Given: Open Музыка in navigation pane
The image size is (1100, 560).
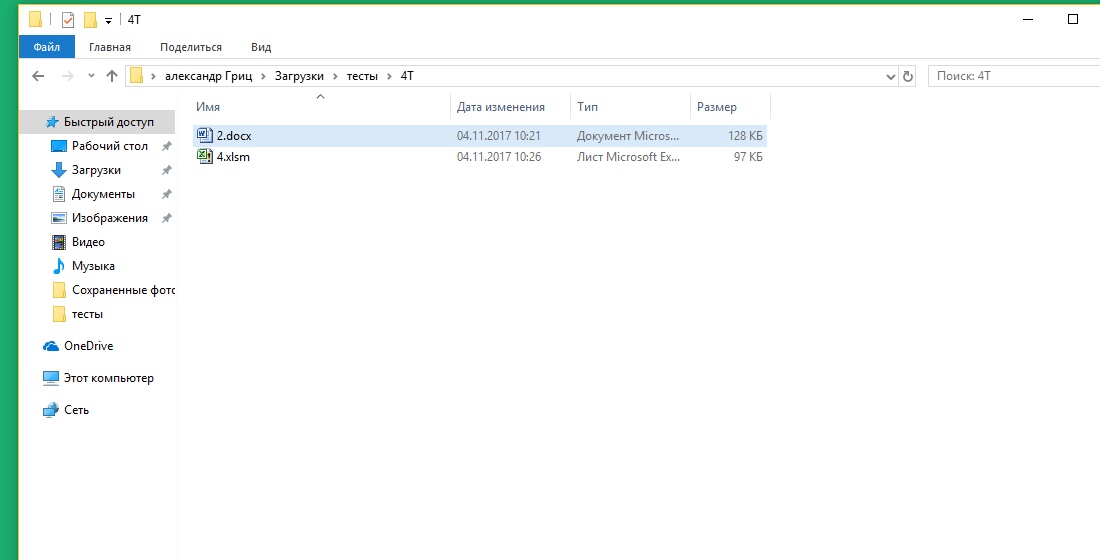Looking at the screenshot, I should [93, 265].
